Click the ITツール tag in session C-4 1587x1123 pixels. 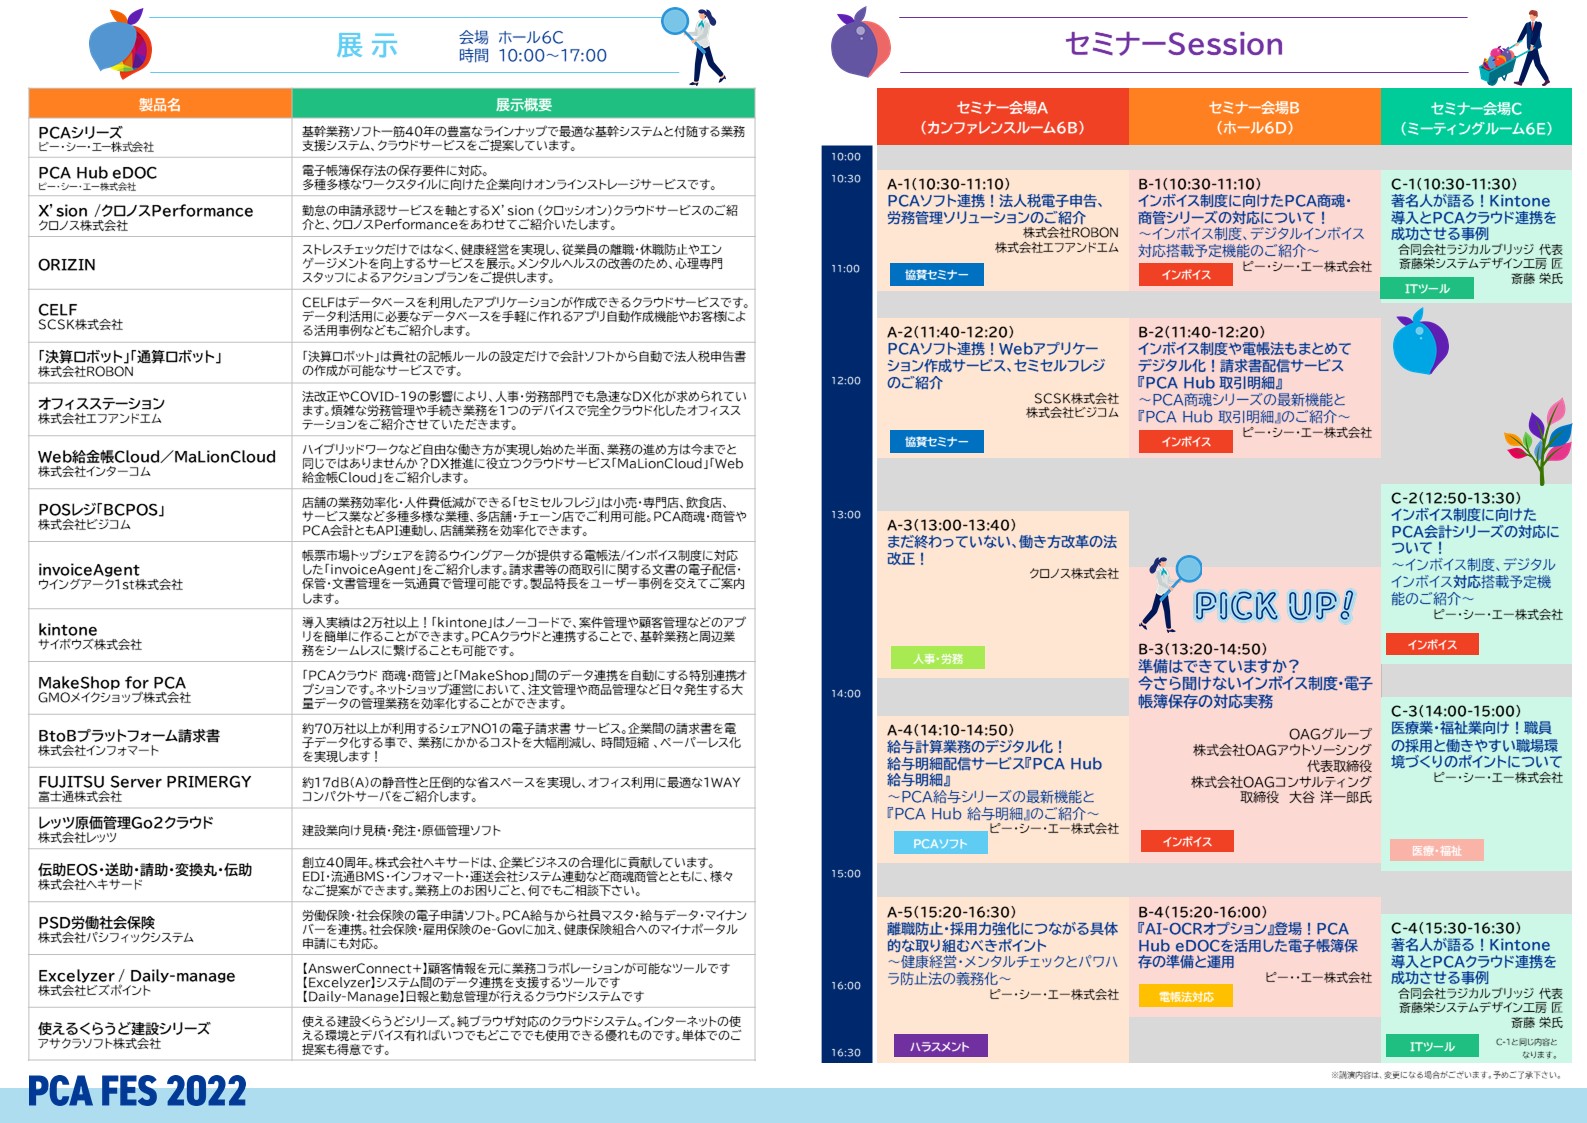pyautogui.click(x=1432, y=1046)
